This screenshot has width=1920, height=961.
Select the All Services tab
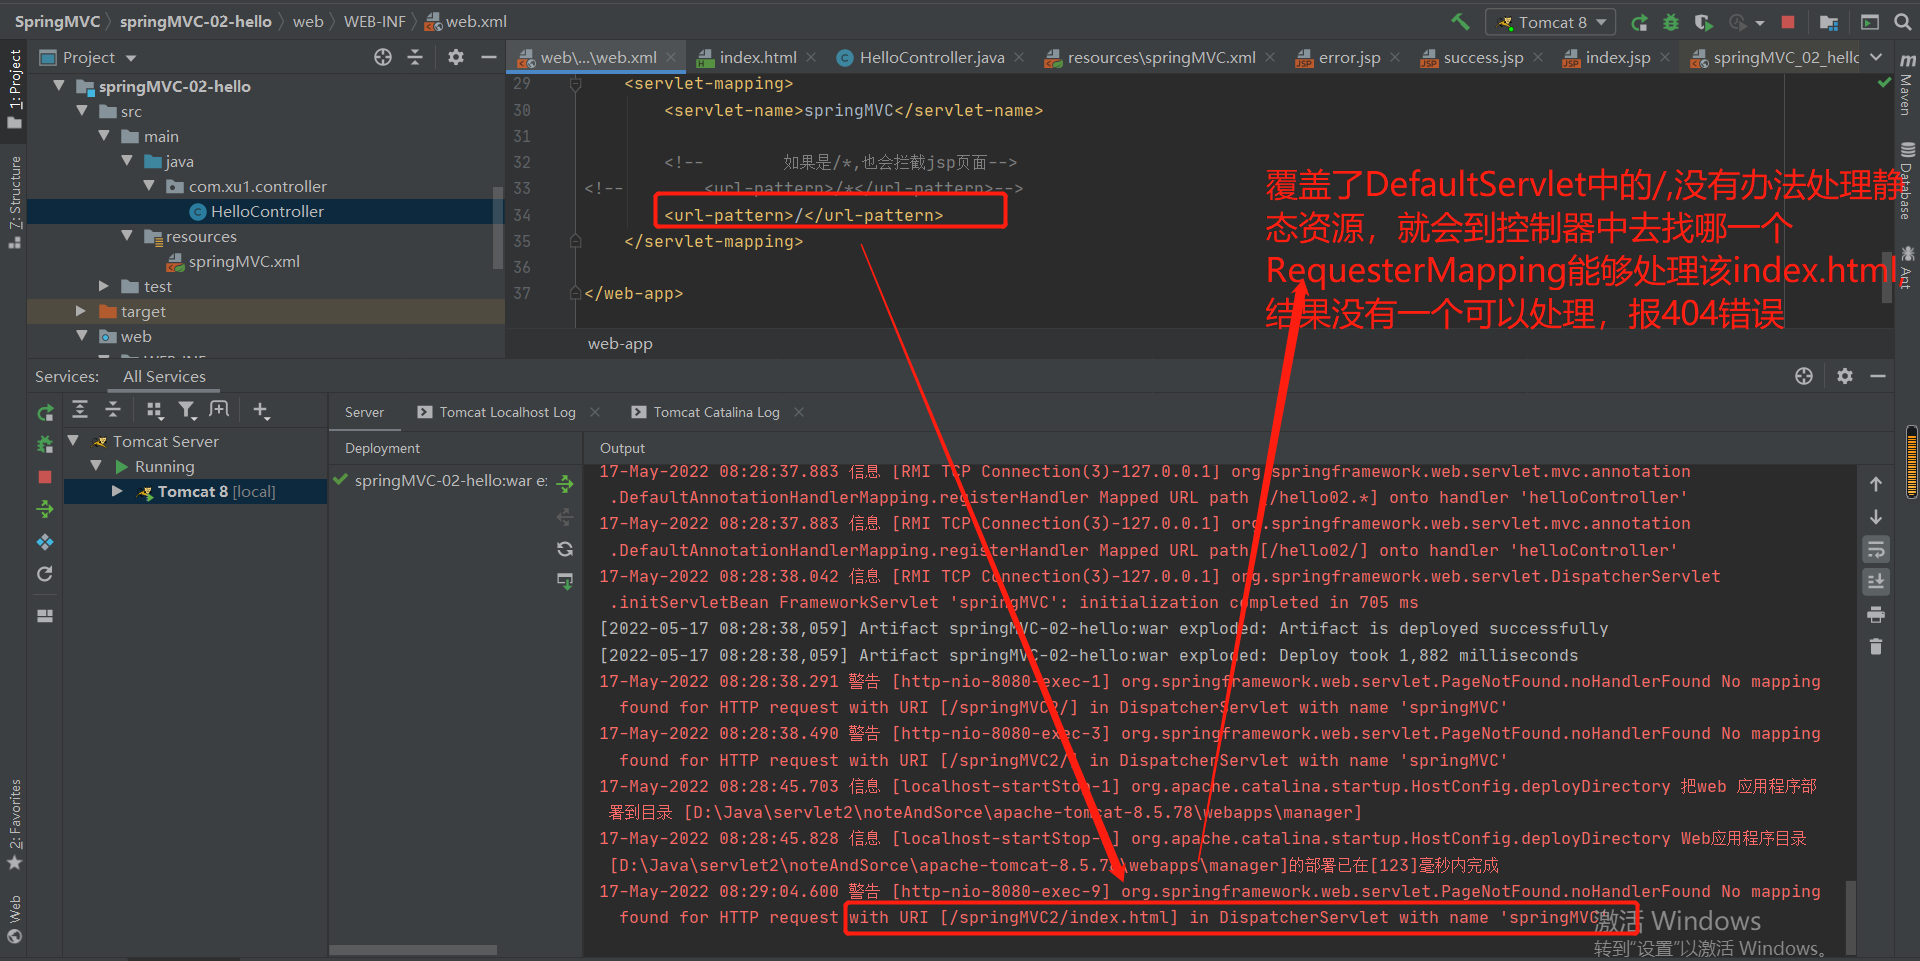(x=164, y=376)
